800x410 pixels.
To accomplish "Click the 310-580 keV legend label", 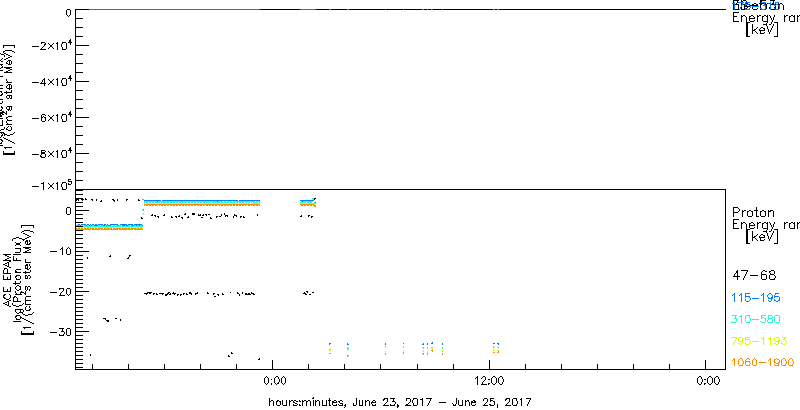I will coord(757,320).
